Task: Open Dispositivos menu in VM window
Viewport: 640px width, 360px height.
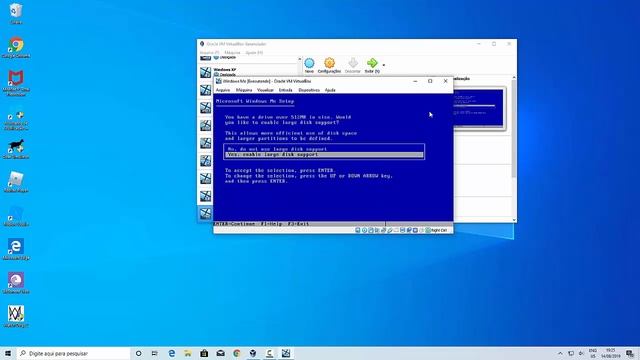Action: pyautogui.click(x=309, y=90)
